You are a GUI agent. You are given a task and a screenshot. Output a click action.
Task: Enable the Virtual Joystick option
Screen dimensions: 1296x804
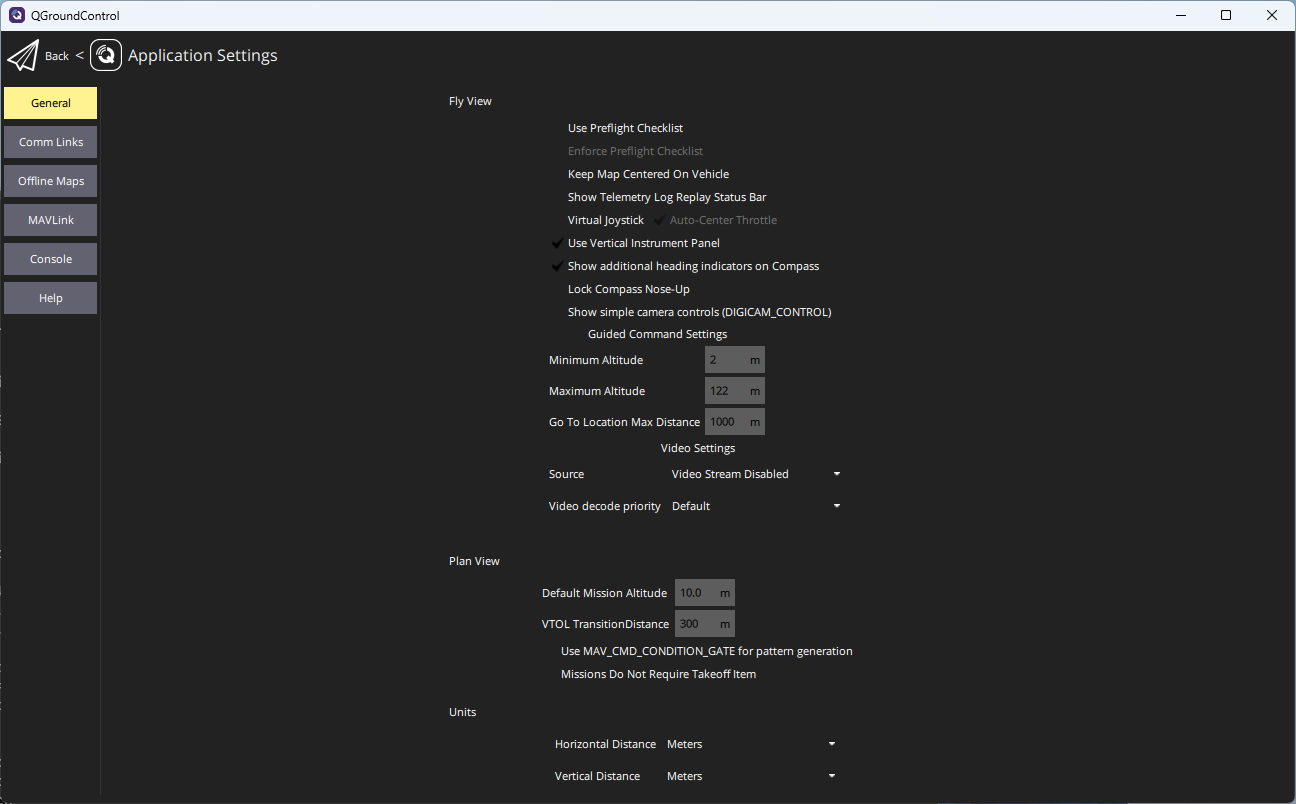598,220
